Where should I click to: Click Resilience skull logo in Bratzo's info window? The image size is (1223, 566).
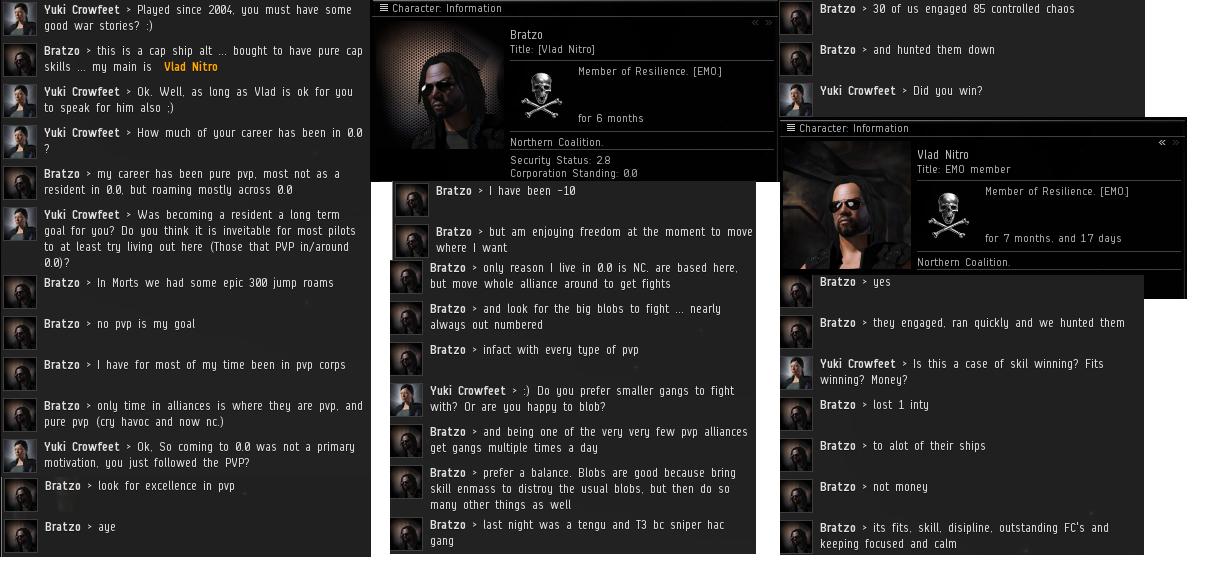[x=541, y=96]
